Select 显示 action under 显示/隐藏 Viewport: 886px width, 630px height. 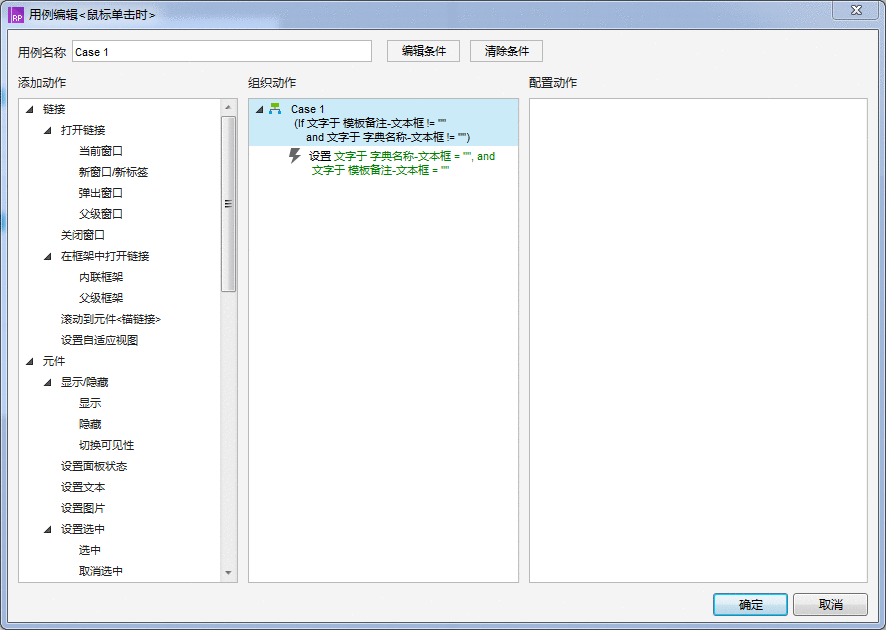click(x=90, y=403)
